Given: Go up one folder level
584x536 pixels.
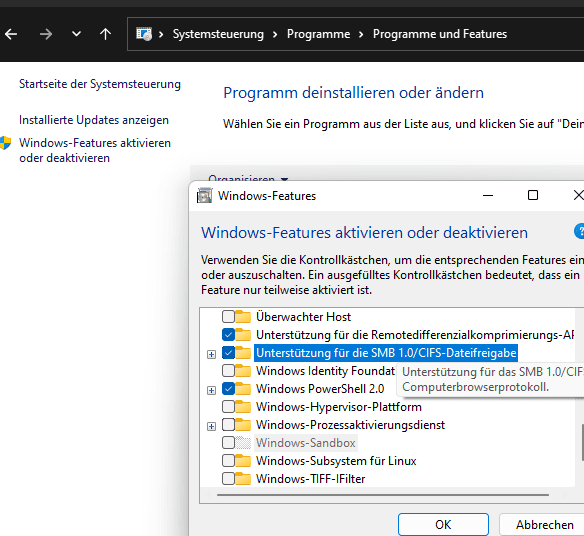Looking at the screenshot, I should pyautogui.click(x=105, y=34).
